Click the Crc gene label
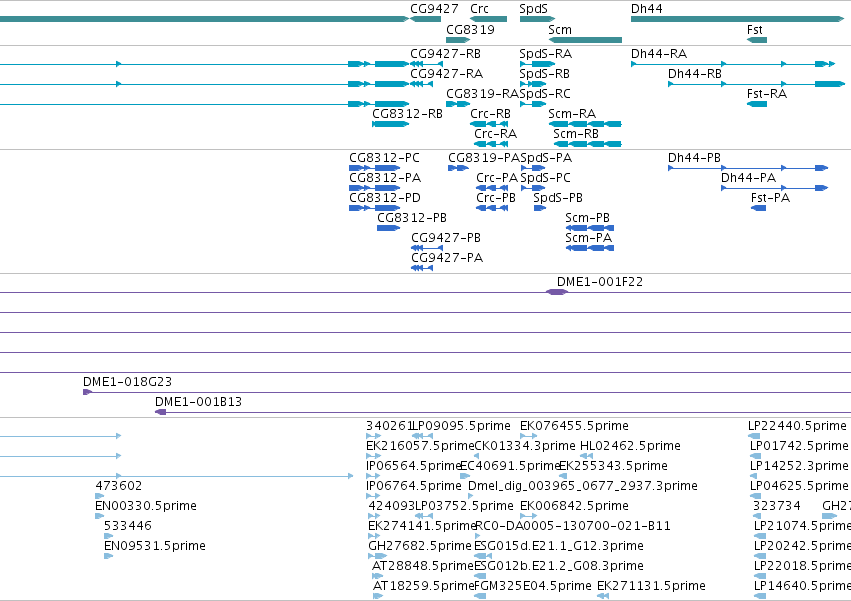Viewport: 851px width, 601px height. [479, 9]
